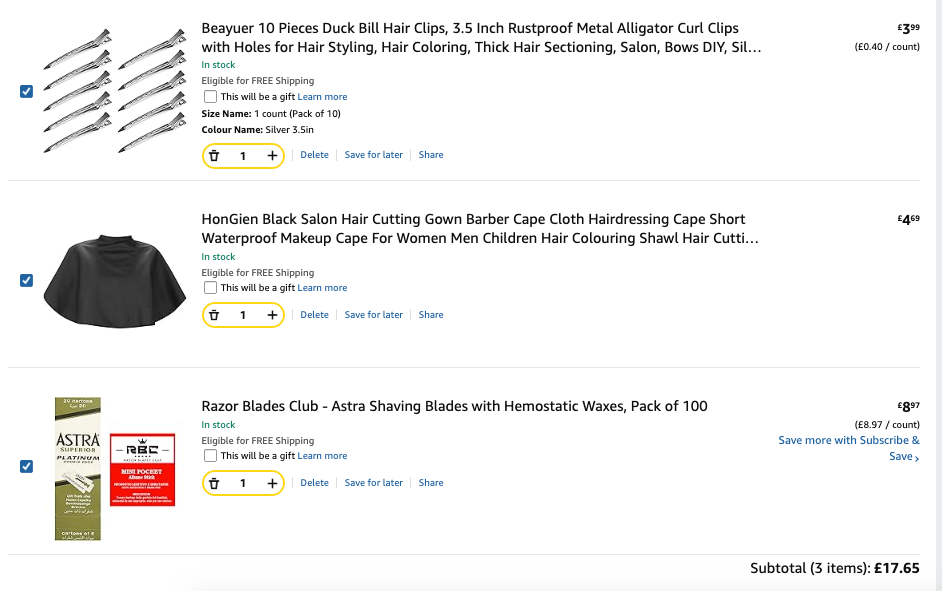Uncheck the HonGien cape selection checkbox

pyautogui.click(x=26, y=280)
